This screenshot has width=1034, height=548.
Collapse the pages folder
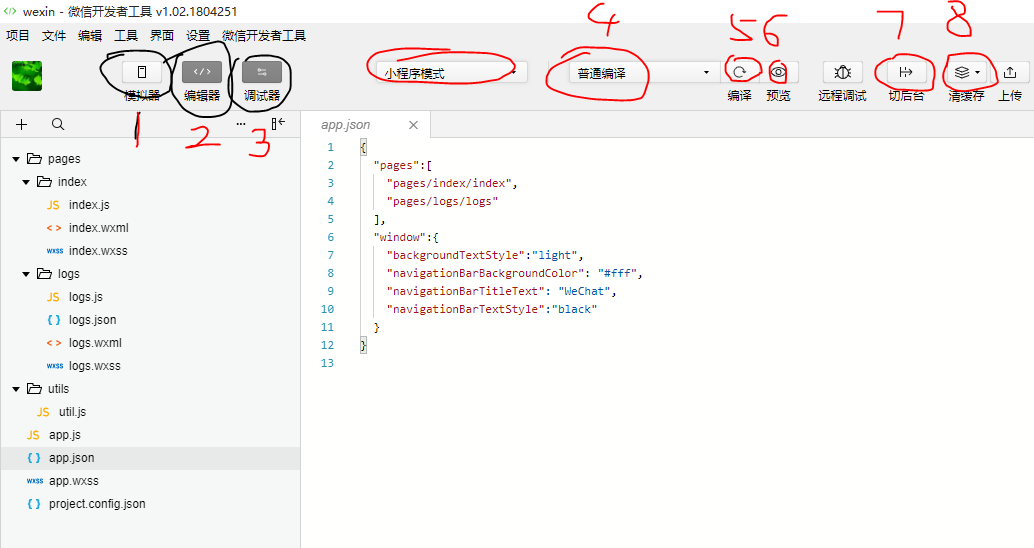point(16,159)
